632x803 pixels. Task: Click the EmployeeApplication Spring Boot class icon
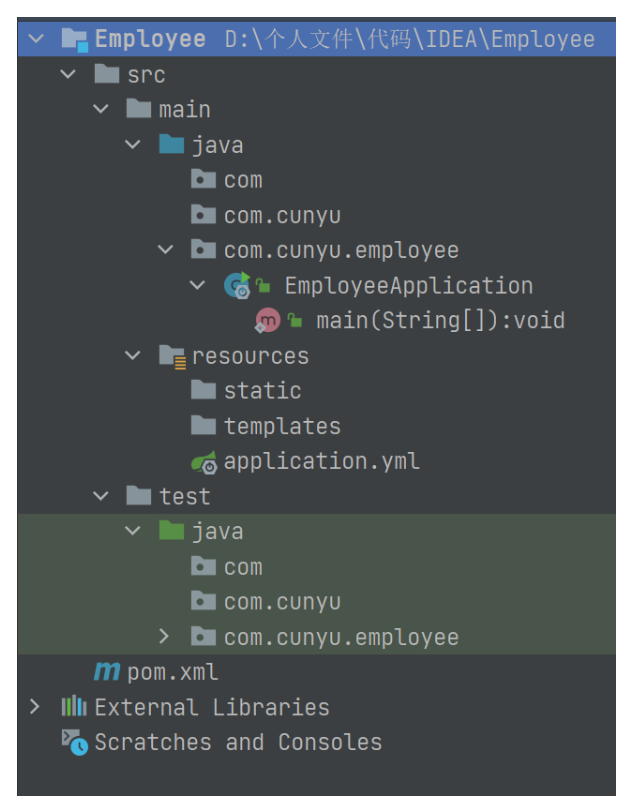tap(237, 286)
